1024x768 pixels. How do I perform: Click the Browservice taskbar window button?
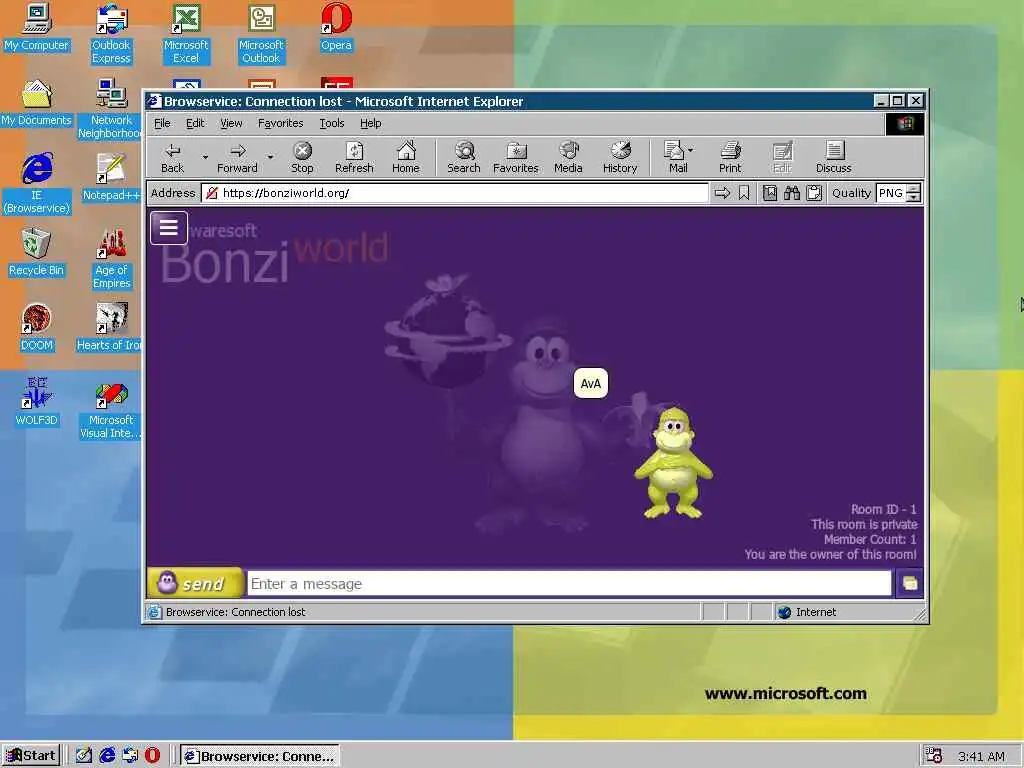(x=260, y=756)
